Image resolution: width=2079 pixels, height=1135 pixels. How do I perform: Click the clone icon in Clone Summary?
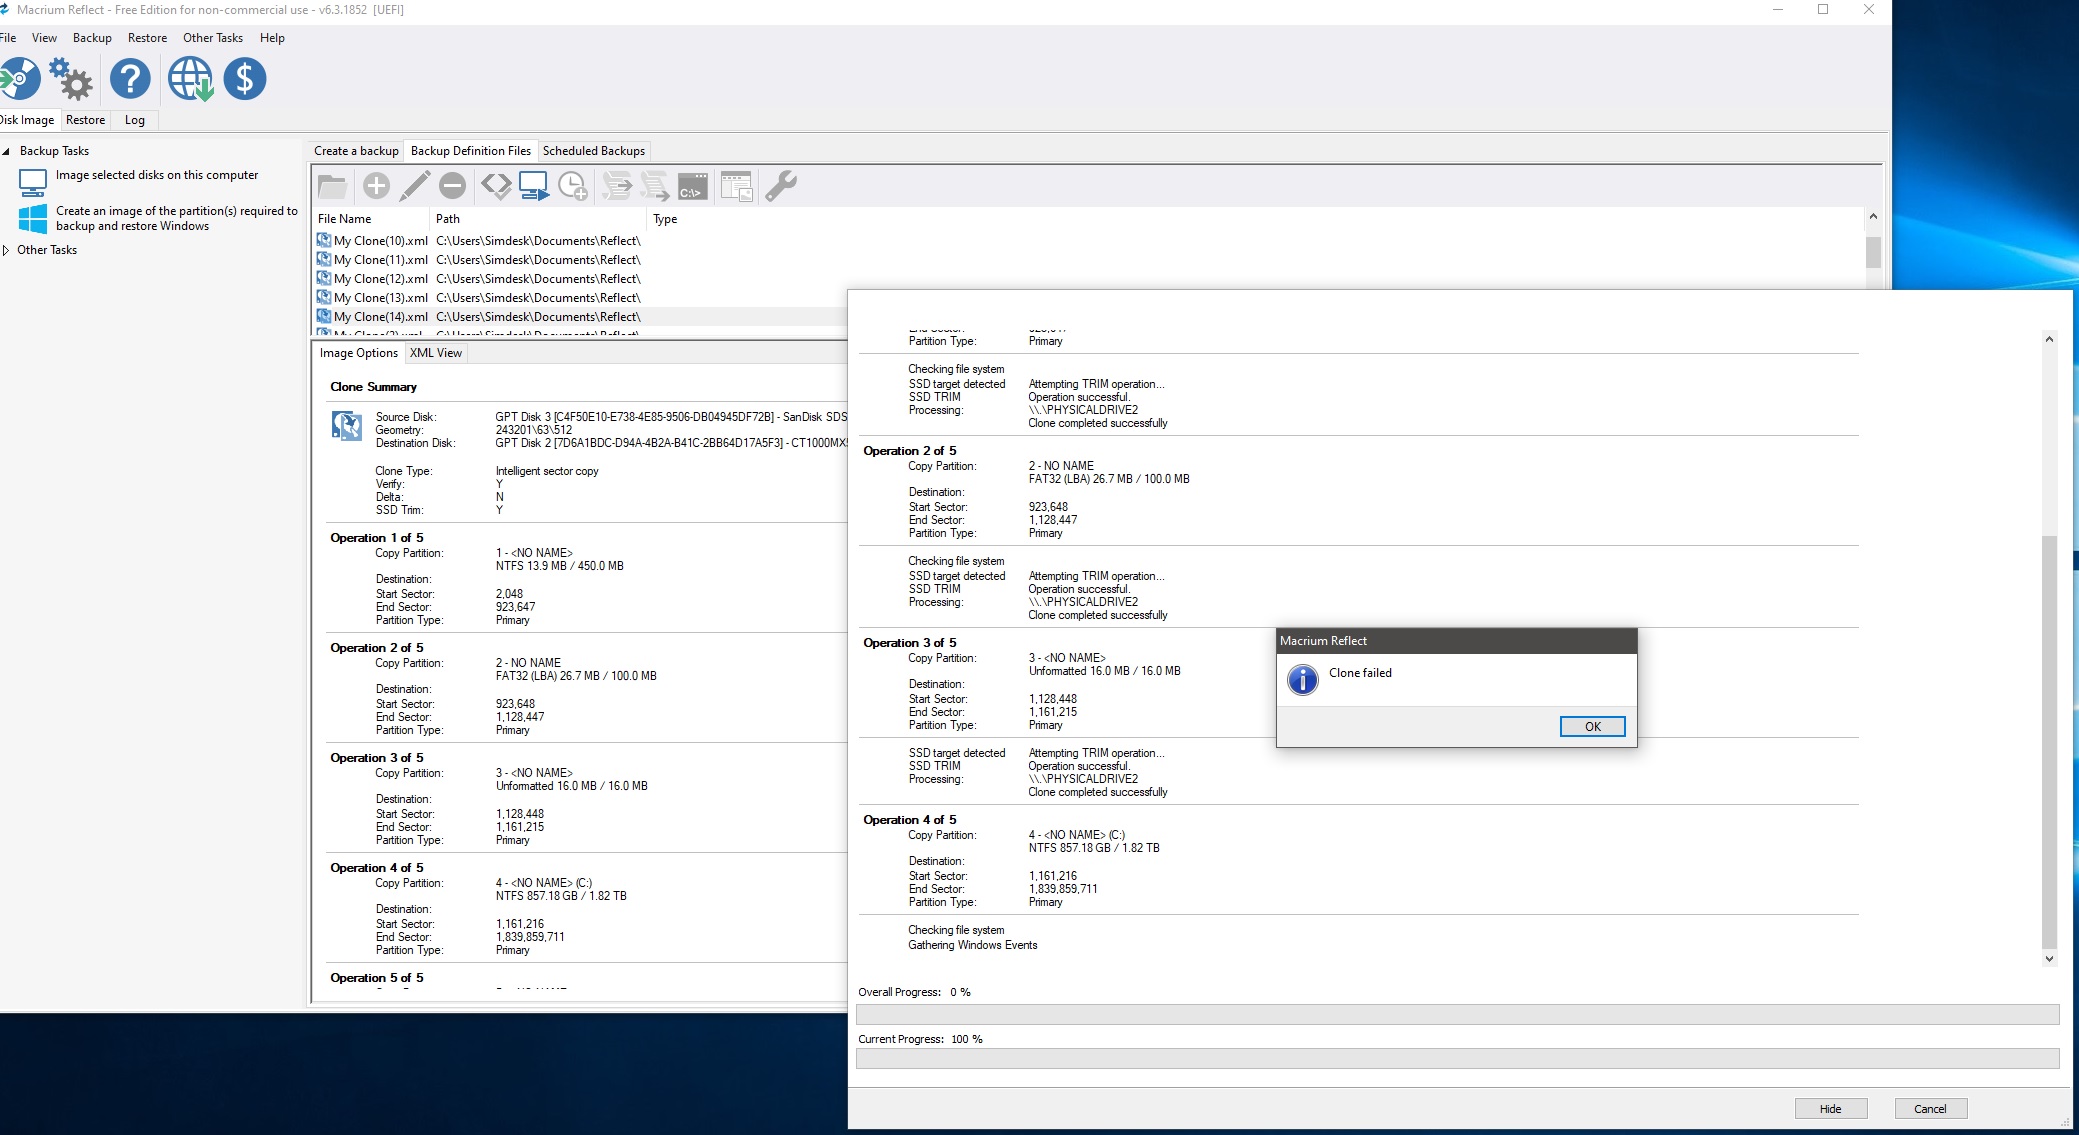pyautogui.click(x=347, y=425)
